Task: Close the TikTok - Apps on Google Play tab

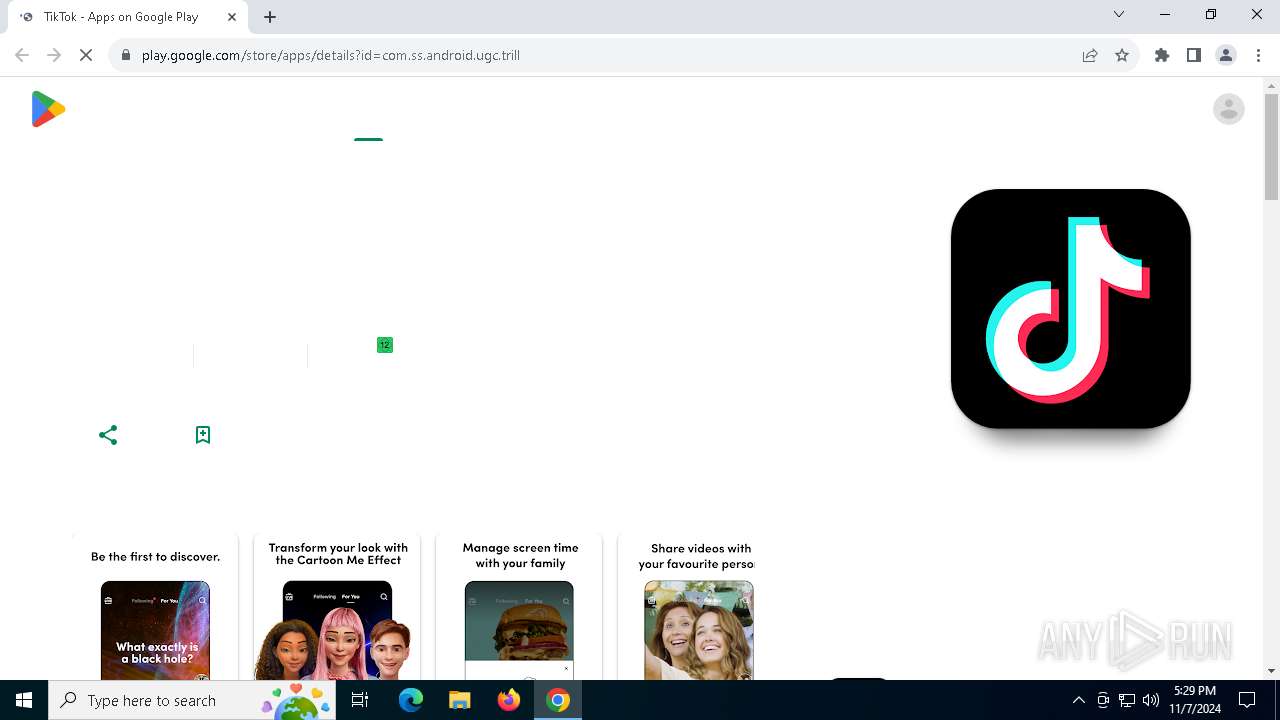Action: coord(232,17)
